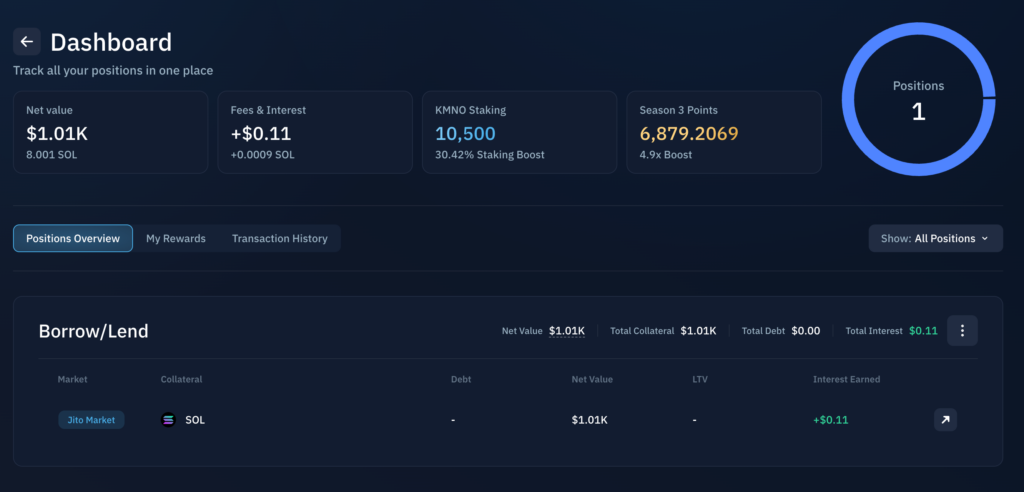Open the three-dot menu in Borrow/Lend
1024x492 pixels.
[962, 331]
